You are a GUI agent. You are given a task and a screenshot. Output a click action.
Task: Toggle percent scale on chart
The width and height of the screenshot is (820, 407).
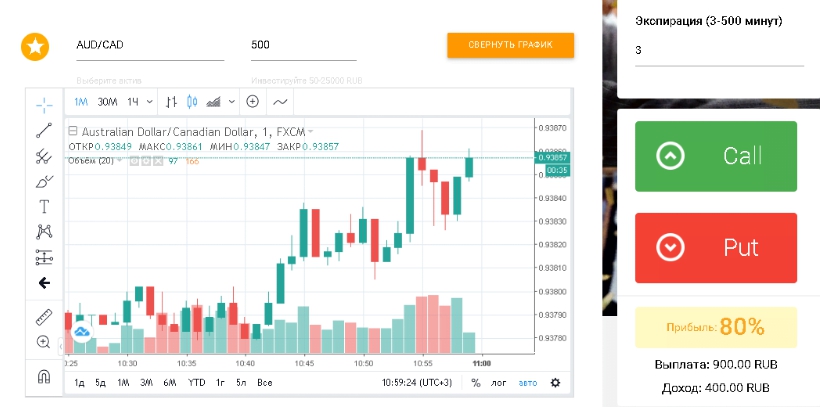[476, 382]
